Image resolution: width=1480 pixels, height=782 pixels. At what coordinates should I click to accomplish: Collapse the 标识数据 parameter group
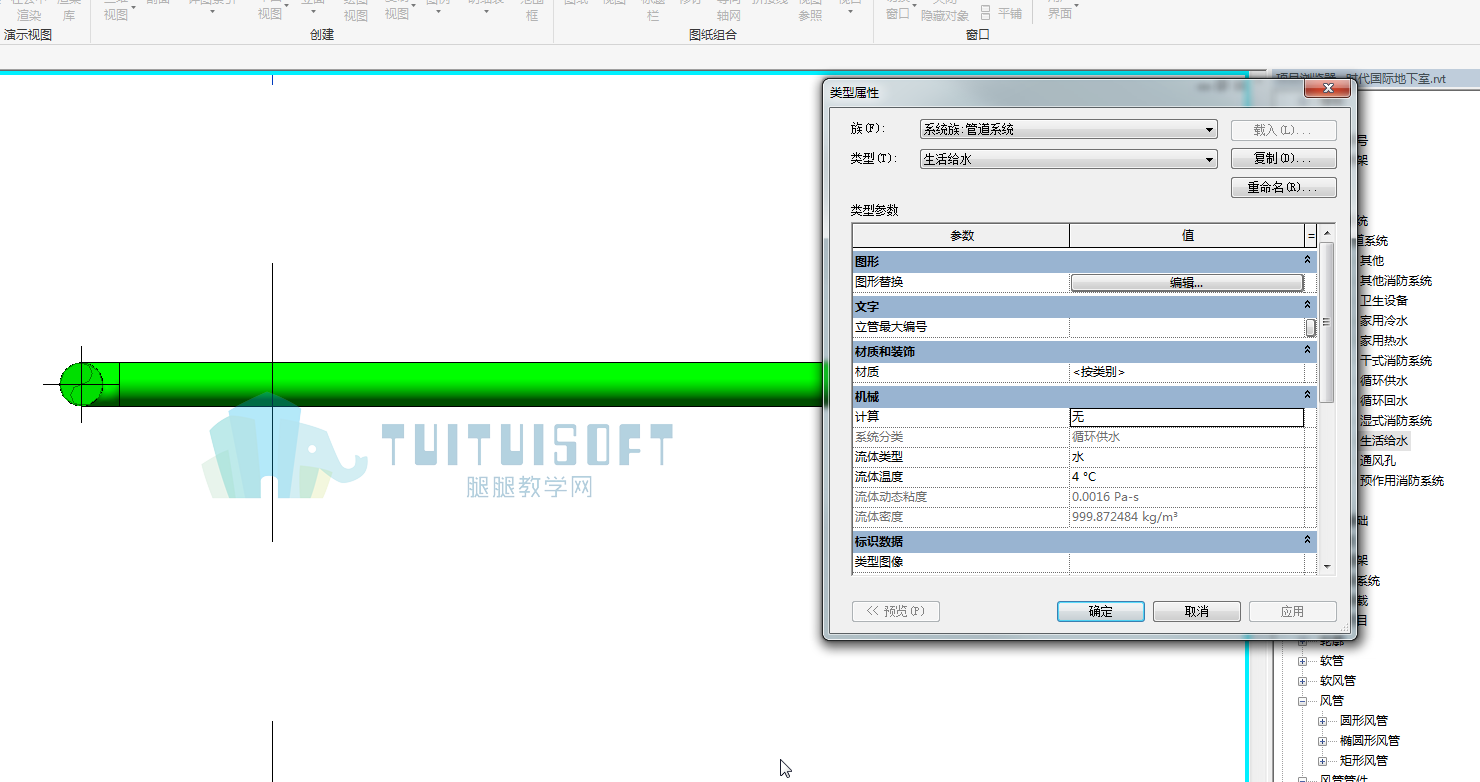pos(1307,540)
